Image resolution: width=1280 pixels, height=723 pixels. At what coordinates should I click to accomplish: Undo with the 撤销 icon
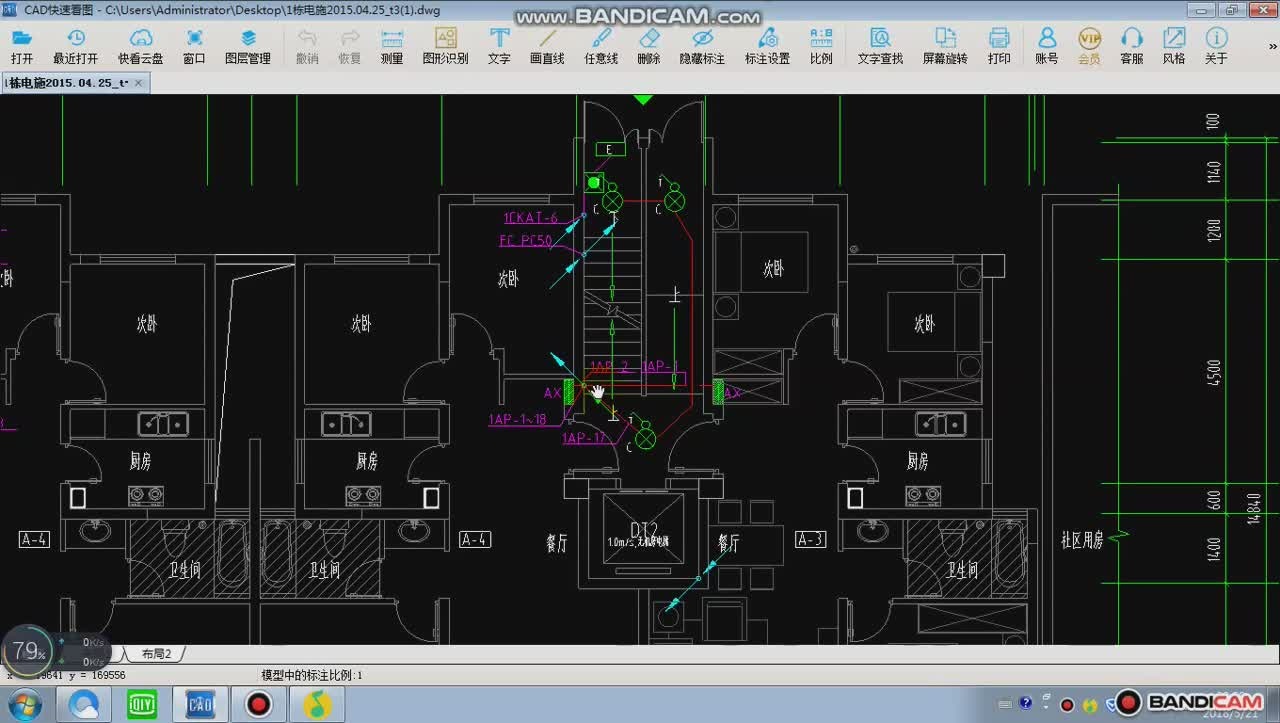click(x=307, y=46)
